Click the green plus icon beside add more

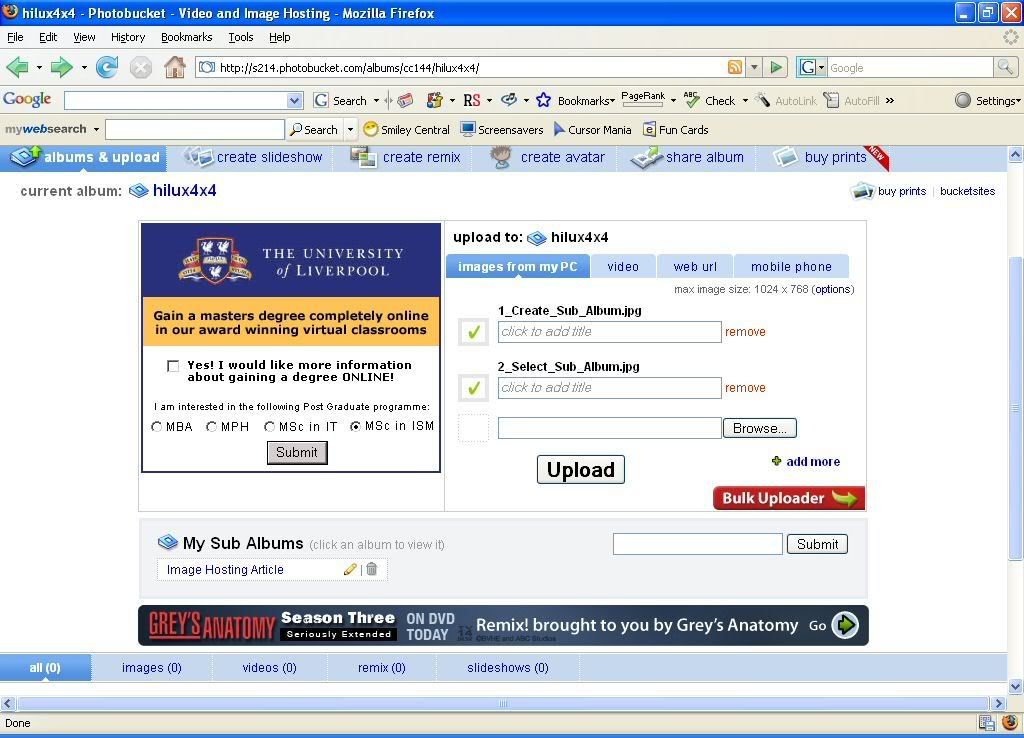(776, 461)
